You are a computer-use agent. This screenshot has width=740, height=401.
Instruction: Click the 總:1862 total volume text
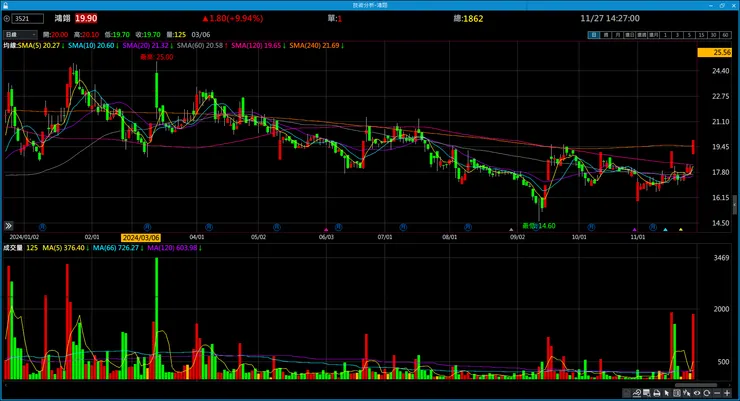click(x=468, y=19)
